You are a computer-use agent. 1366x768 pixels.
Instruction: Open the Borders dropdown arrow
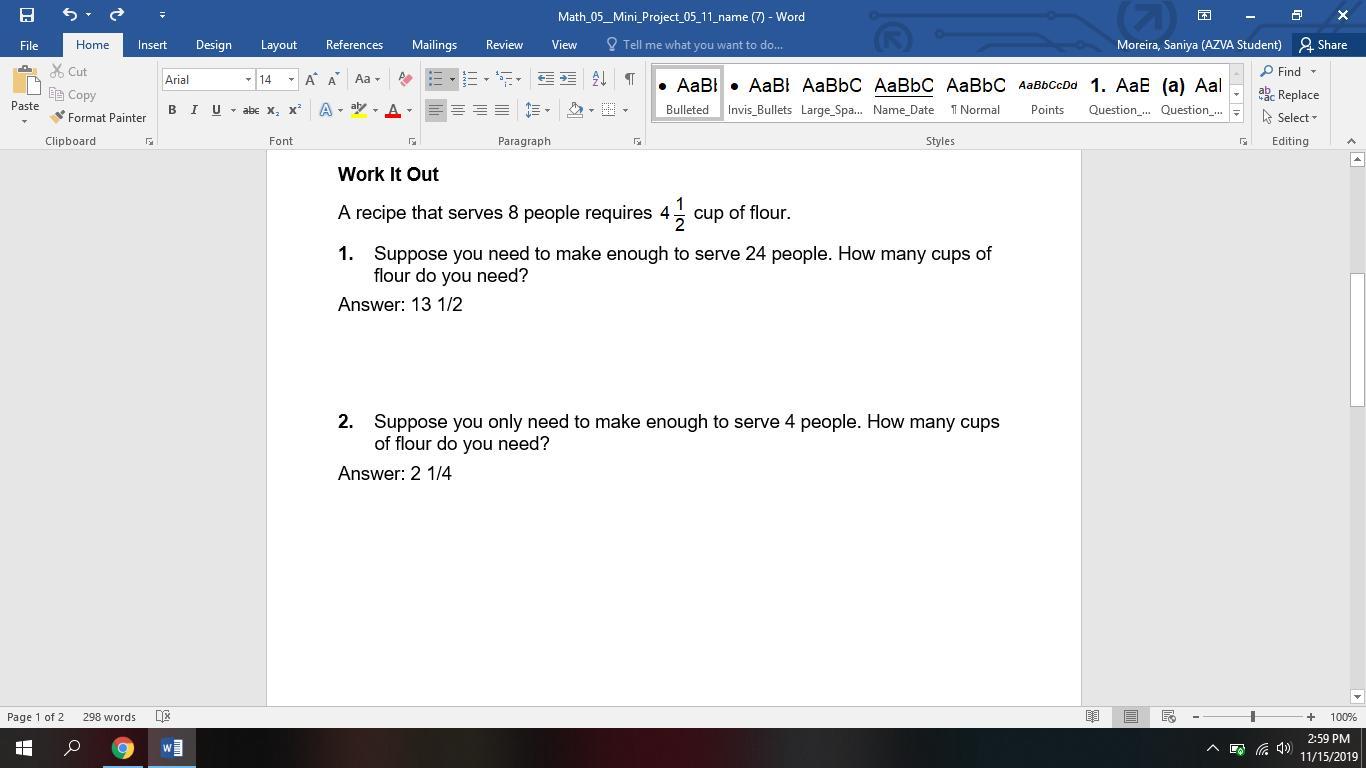coord(625,110)
